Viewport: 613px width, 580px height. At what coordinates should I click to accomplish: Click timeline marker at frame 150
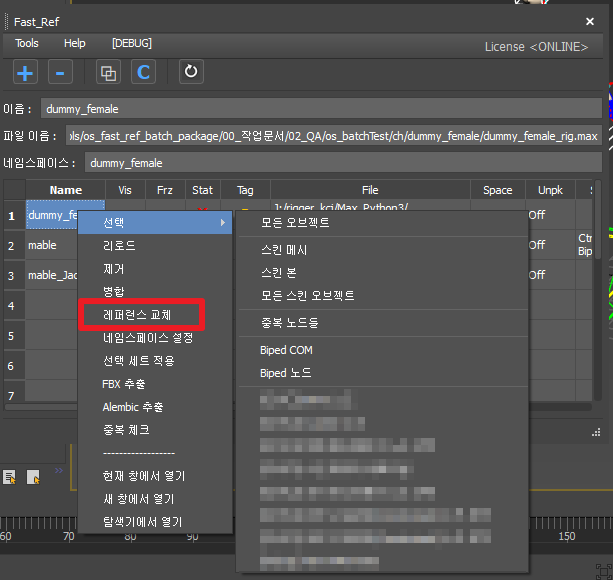pos(566,536)
